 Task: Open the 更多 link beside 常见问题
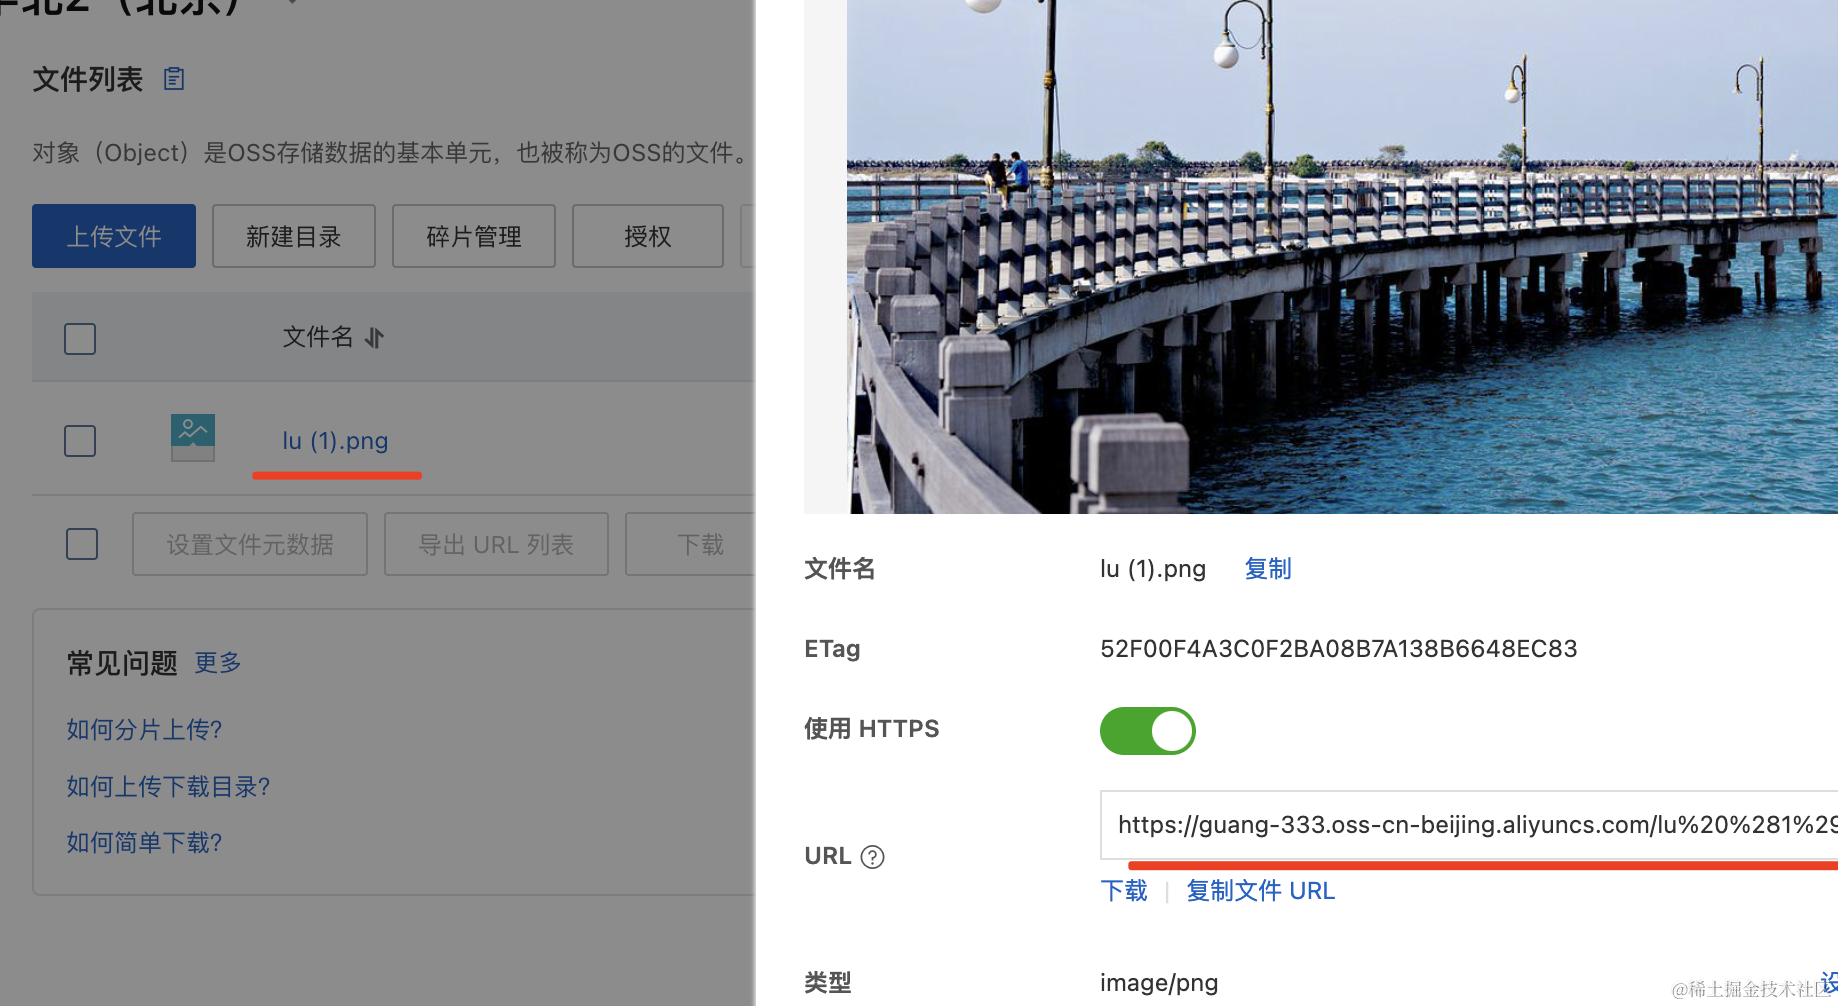tap(218, 663)
